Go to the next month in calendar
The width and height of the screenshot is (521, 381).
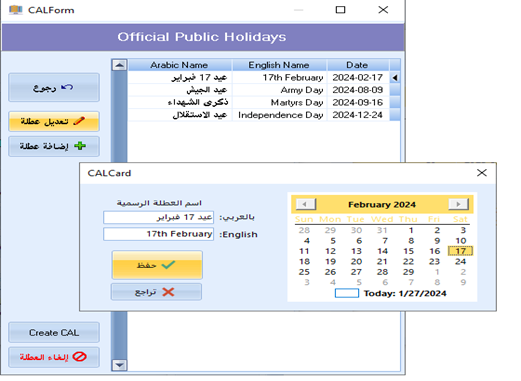(x=459, y=204)
